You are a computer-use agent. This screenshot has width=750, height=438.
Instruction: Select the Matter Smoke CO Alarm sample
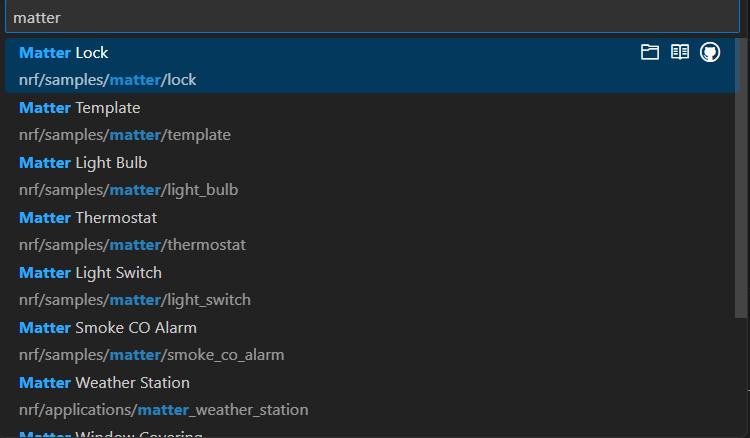point(108,328)
